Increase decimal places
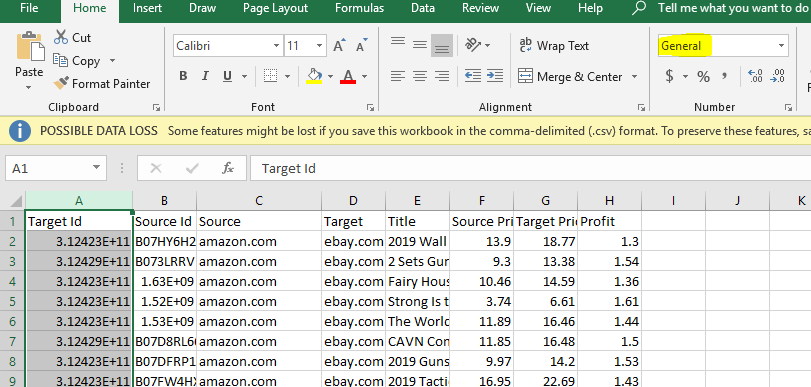The height and width of the screenshot is (387, 811). tap(756, 77)
